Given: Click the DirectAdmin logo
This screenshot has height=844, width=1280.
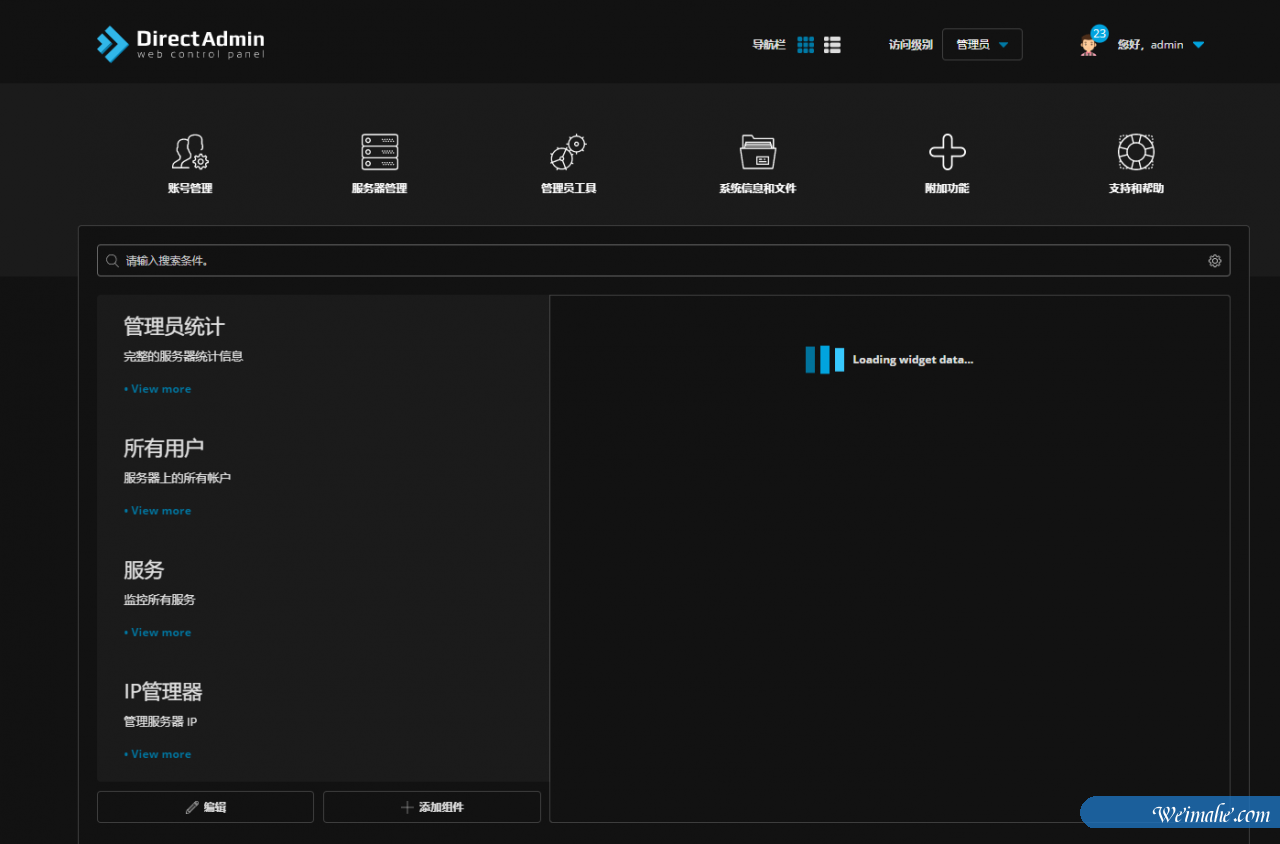Looking at the screenshot, I should pyautogui.click(x=181, y=44).
